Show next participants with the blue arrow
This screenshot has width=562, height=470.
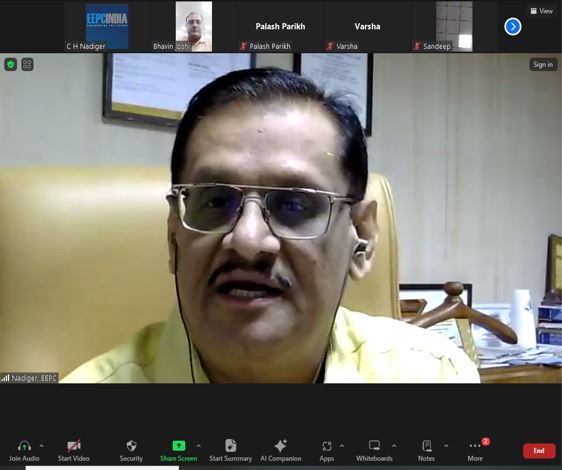click(513, 27)
